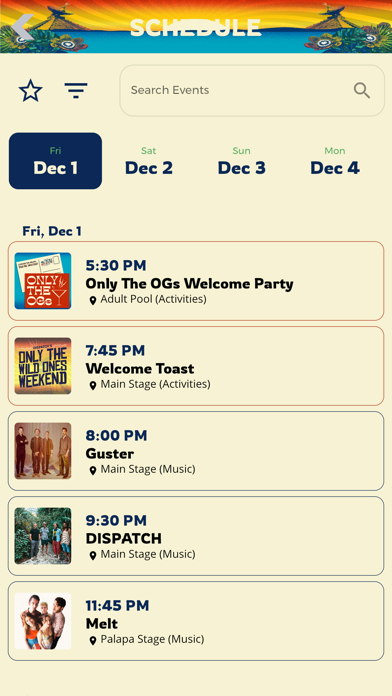Click the Wild Ones Weekend thumbnail
This screenshot has height=696, width=392.
pyautogui.click(x=43, y=366)
